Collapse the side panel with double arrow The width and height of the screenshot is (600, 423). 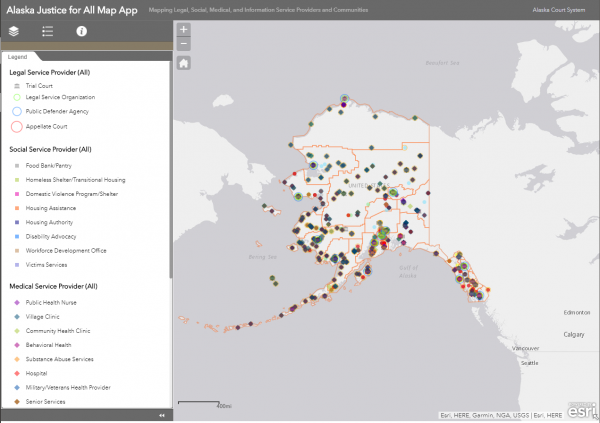(x=162, y=416)
